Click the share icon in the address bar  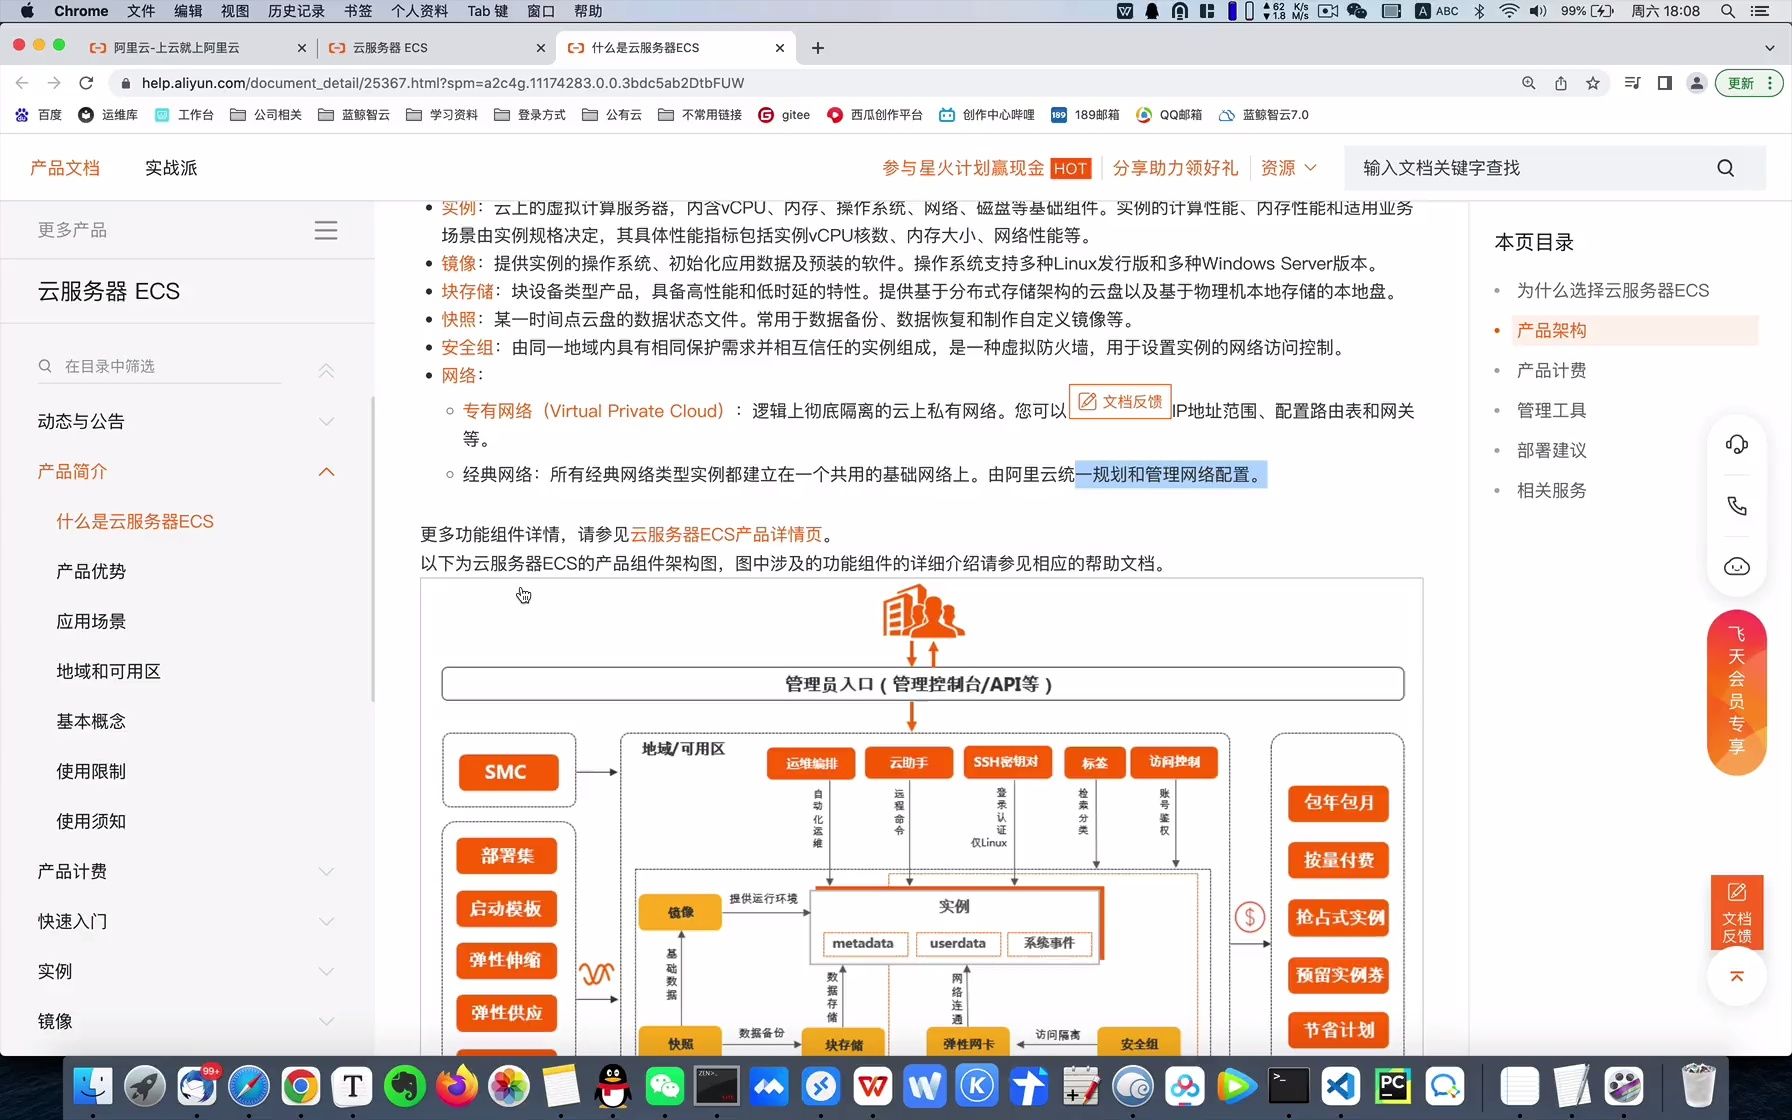point(1561,83)
